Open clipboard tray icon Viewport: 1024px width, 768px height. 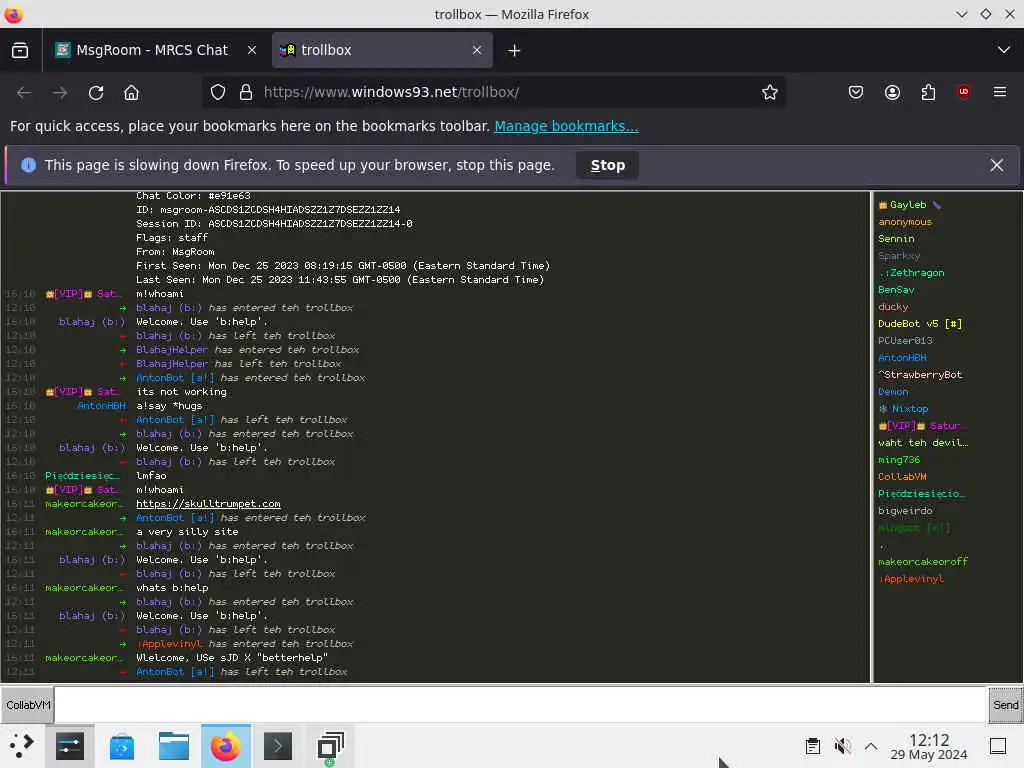(812, 746)
